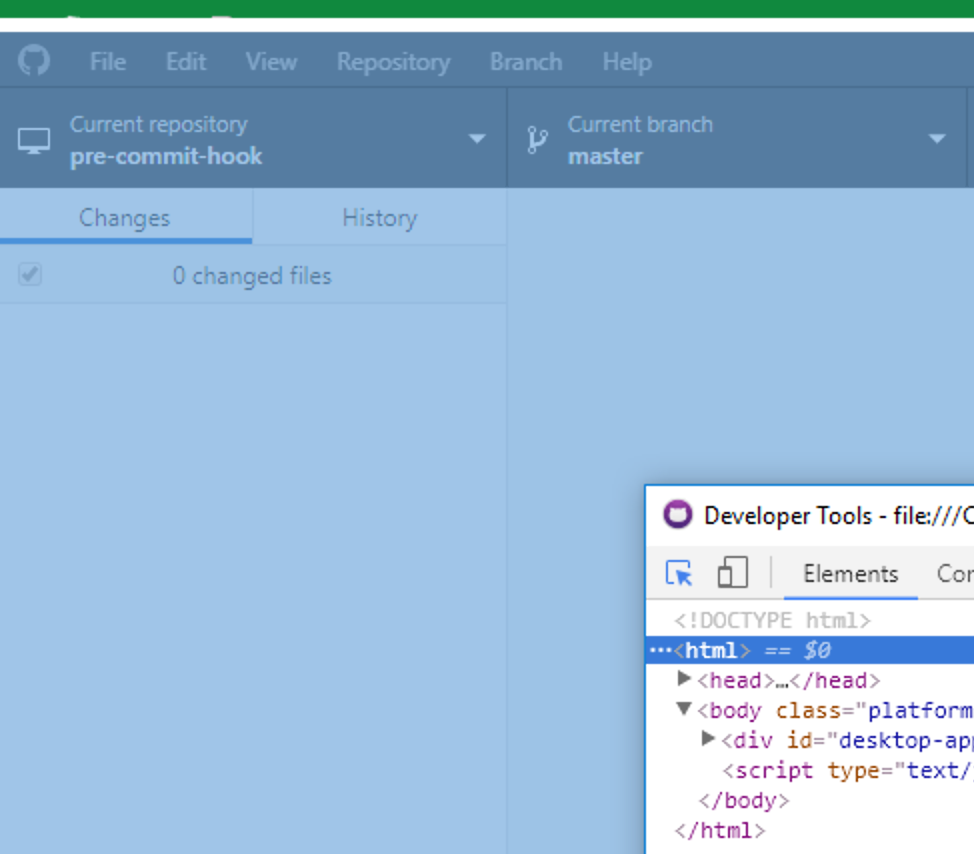Viewport: 974px width, 854px height.
Task: Select the <head>…</head> node
Action: 788,681
